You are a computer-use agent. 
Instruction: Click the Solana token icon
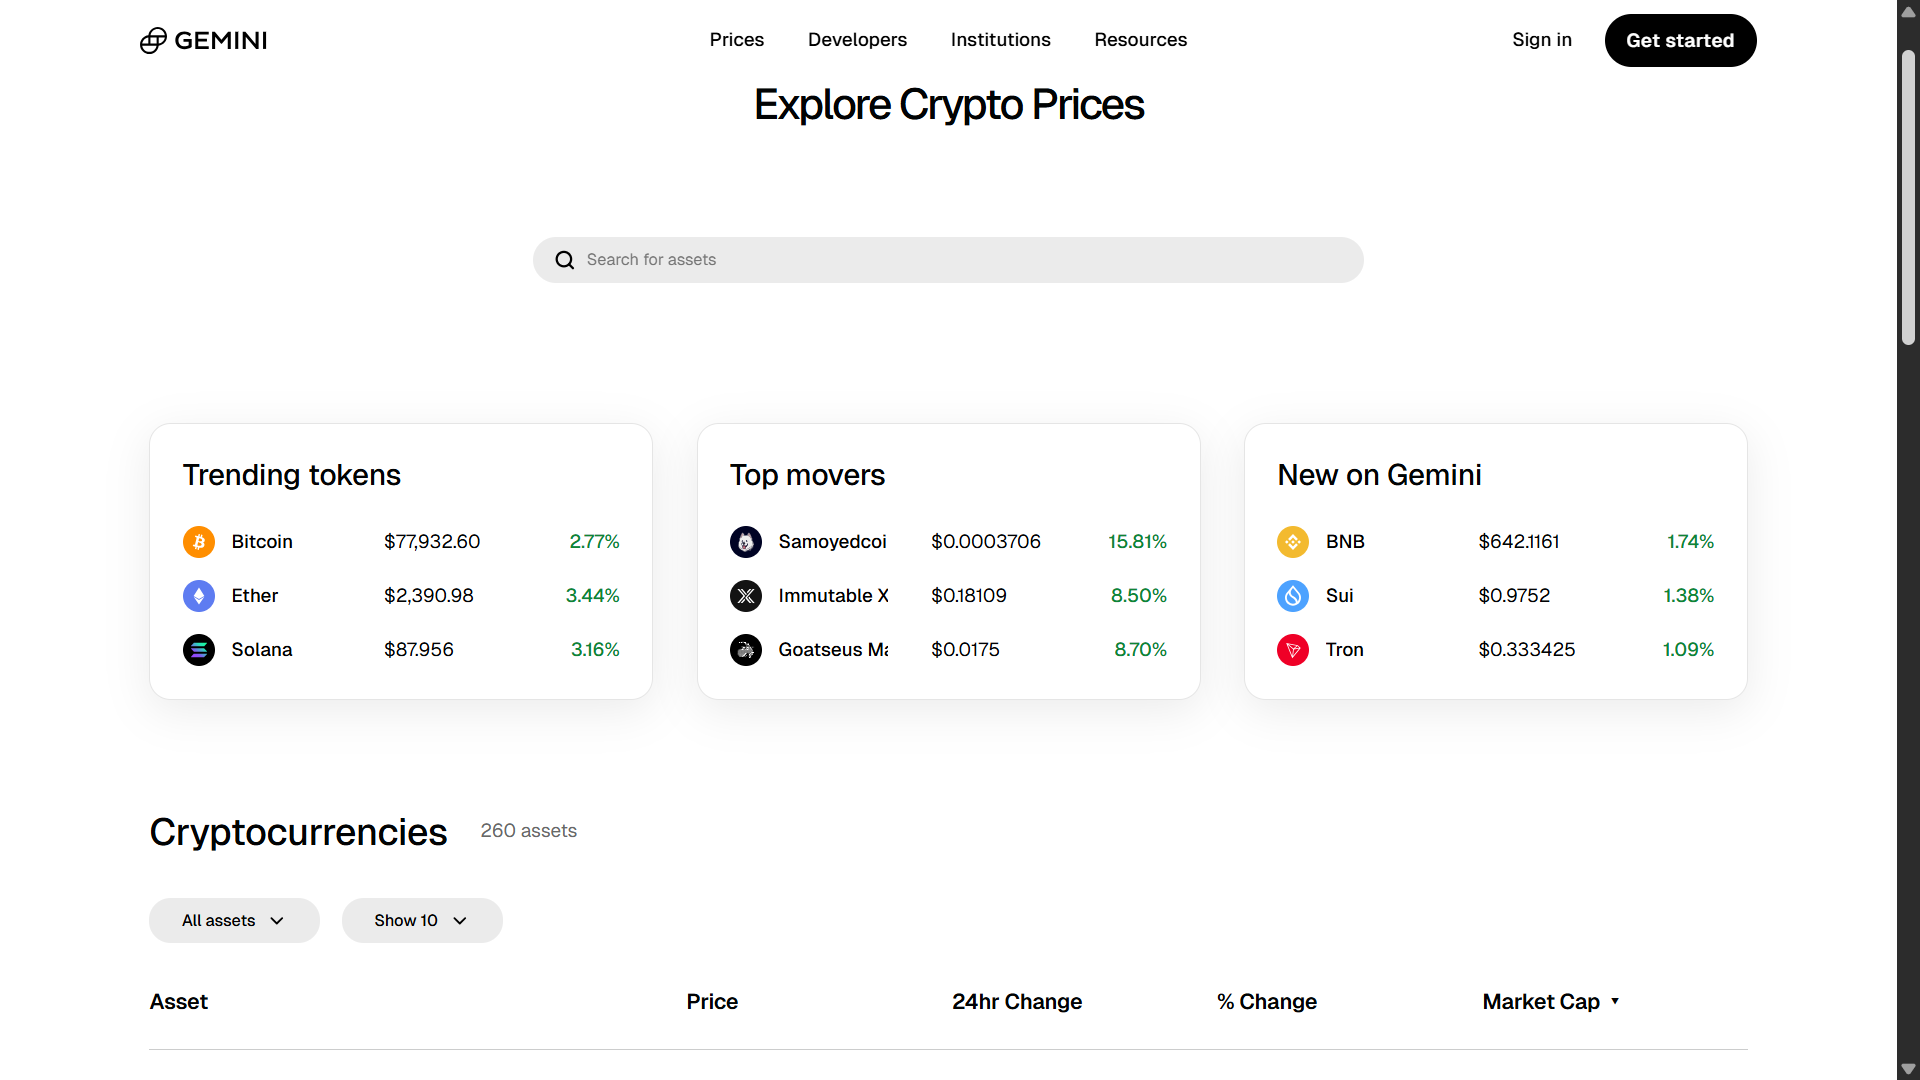tap(198, 649)
